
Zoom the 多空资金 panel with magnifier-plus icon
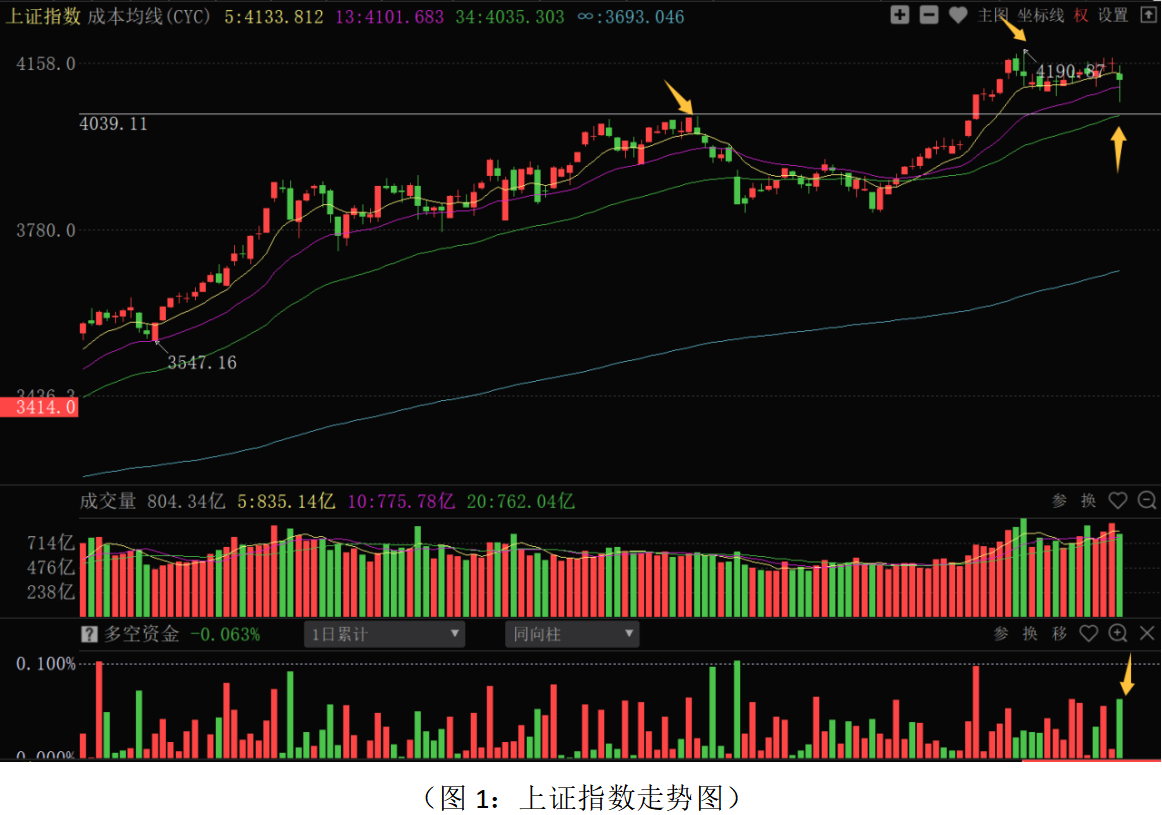[x=1118, y=633]
